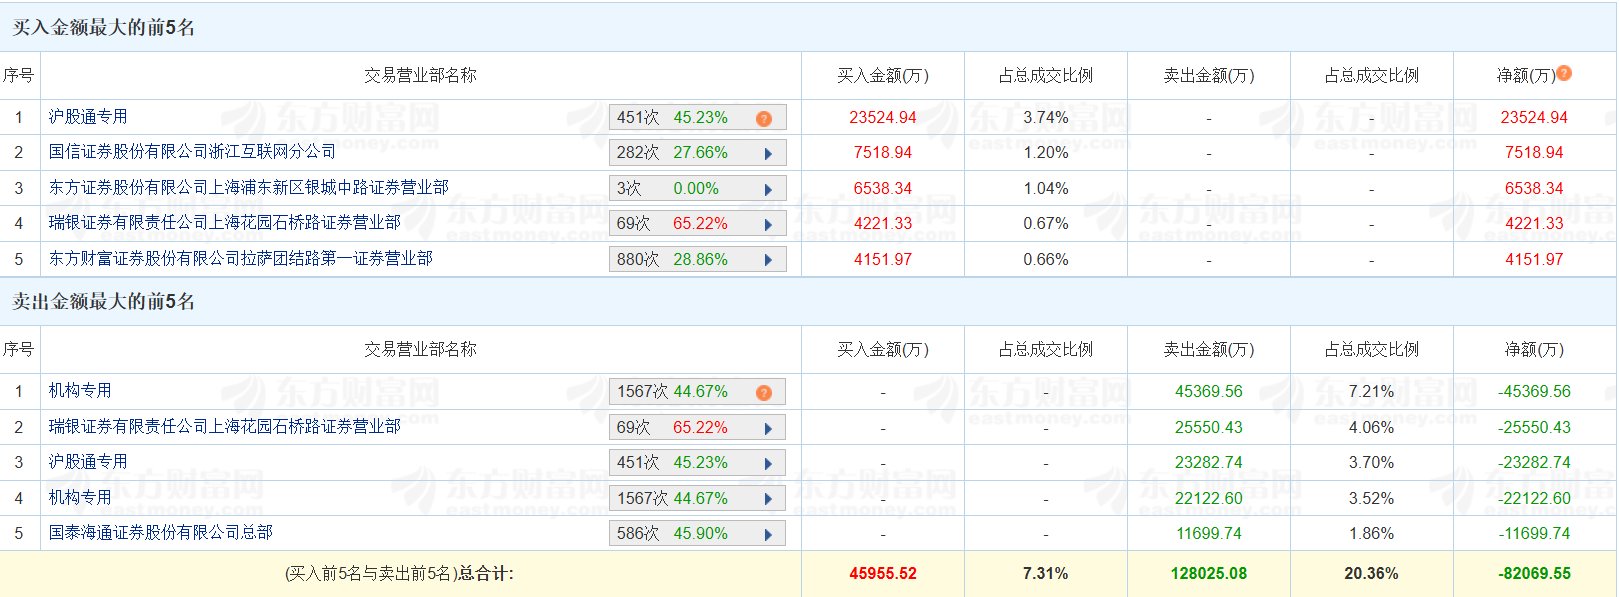This screenshot has height=597, width=1620.
Task: Open 机构专用 link in the 22122.60 row
Action: (x=80, y=498)
